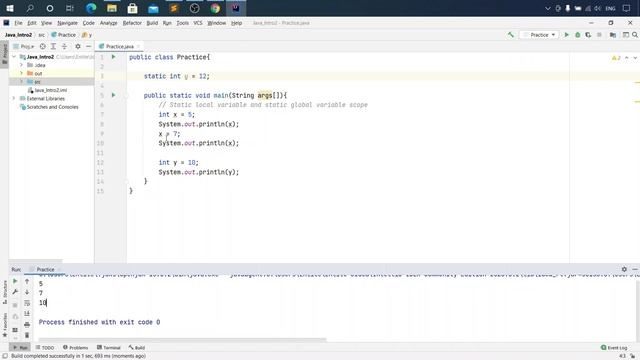Run Practice with coverage icon

588,35
